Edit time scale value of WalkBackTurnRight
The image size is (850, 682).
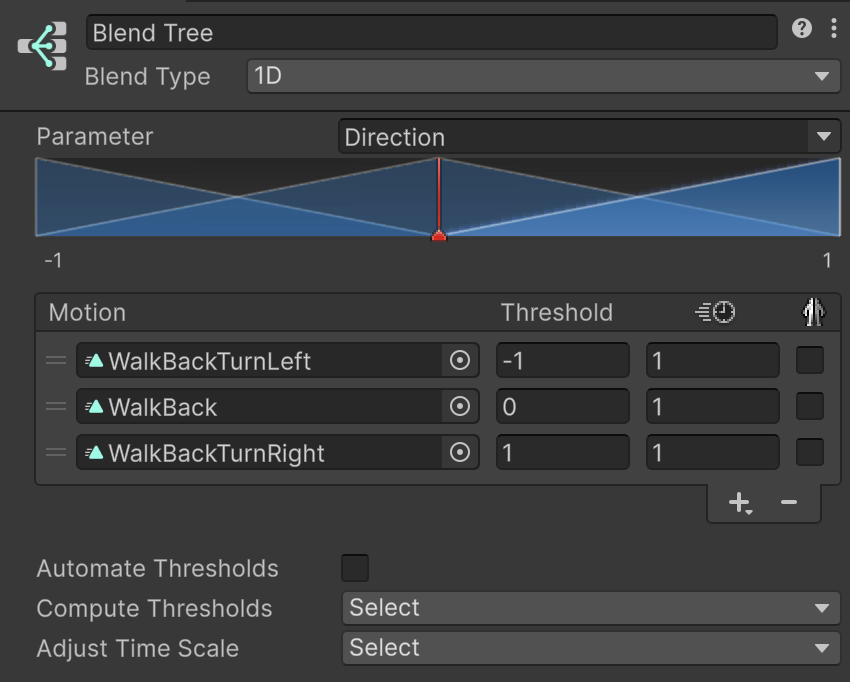[713, 452]
